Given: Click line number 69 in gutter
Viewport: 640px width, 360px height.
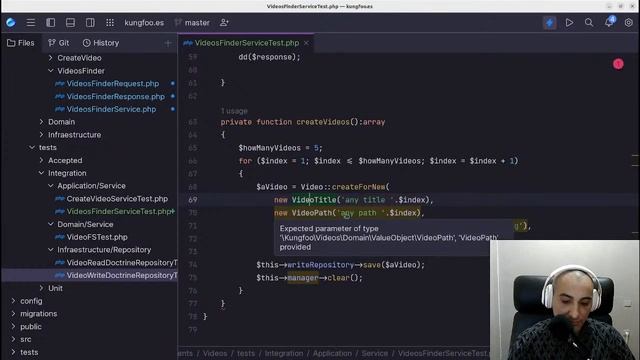Looking at the screenshot, I should (x=193, y=200).
